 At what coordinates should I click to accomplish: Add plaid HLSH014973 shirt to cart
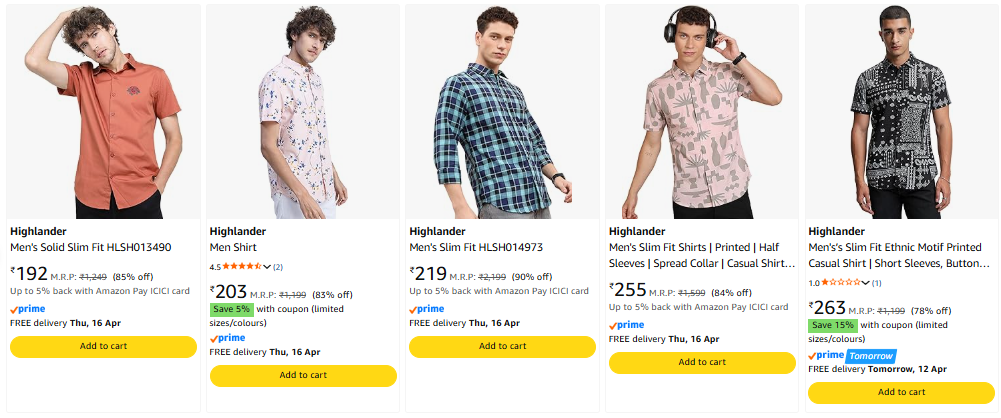coord(502,346)
